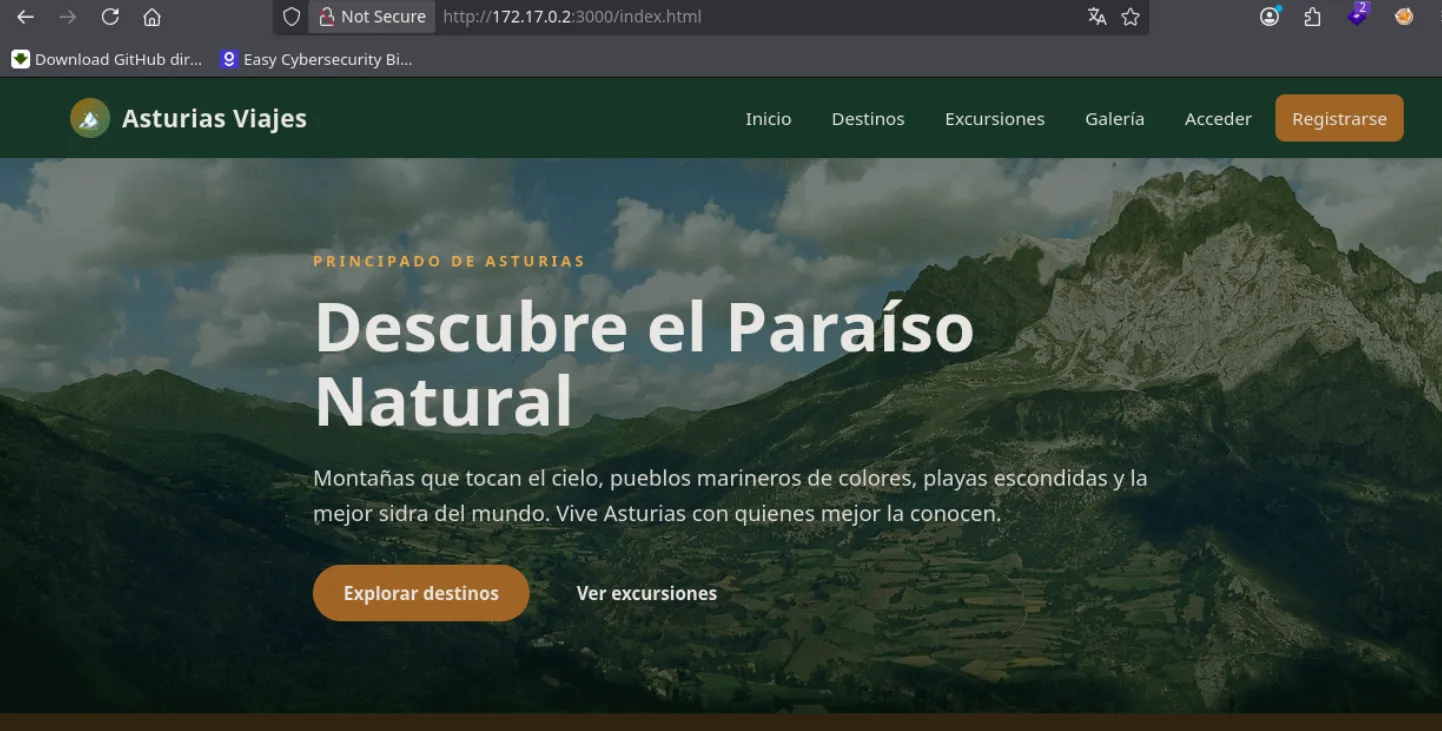Open the Galería navigation item
Screen dimensions: 1442x731
click(x=1115, y=119)
